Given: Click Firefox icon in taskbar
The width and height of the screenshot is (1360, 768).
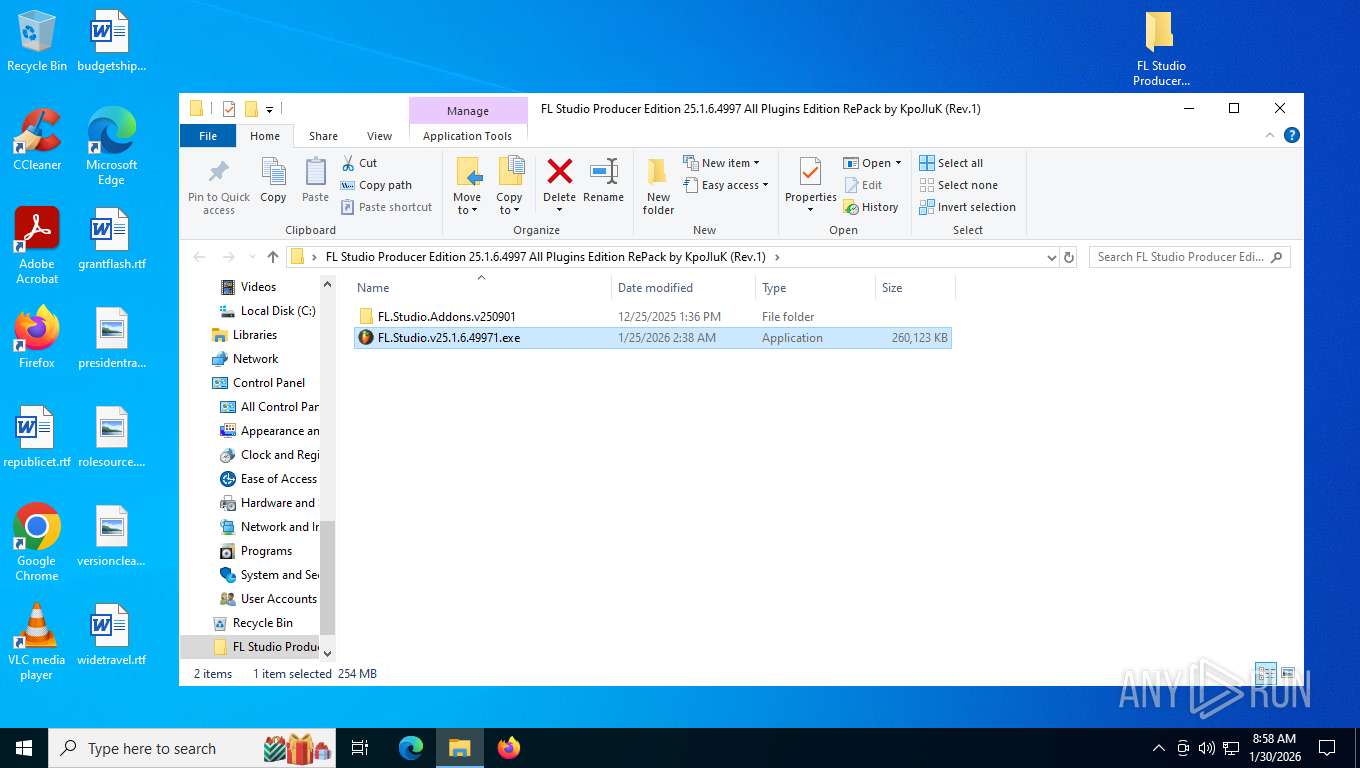Looking at the screenshot, I should tap(509, 747).
